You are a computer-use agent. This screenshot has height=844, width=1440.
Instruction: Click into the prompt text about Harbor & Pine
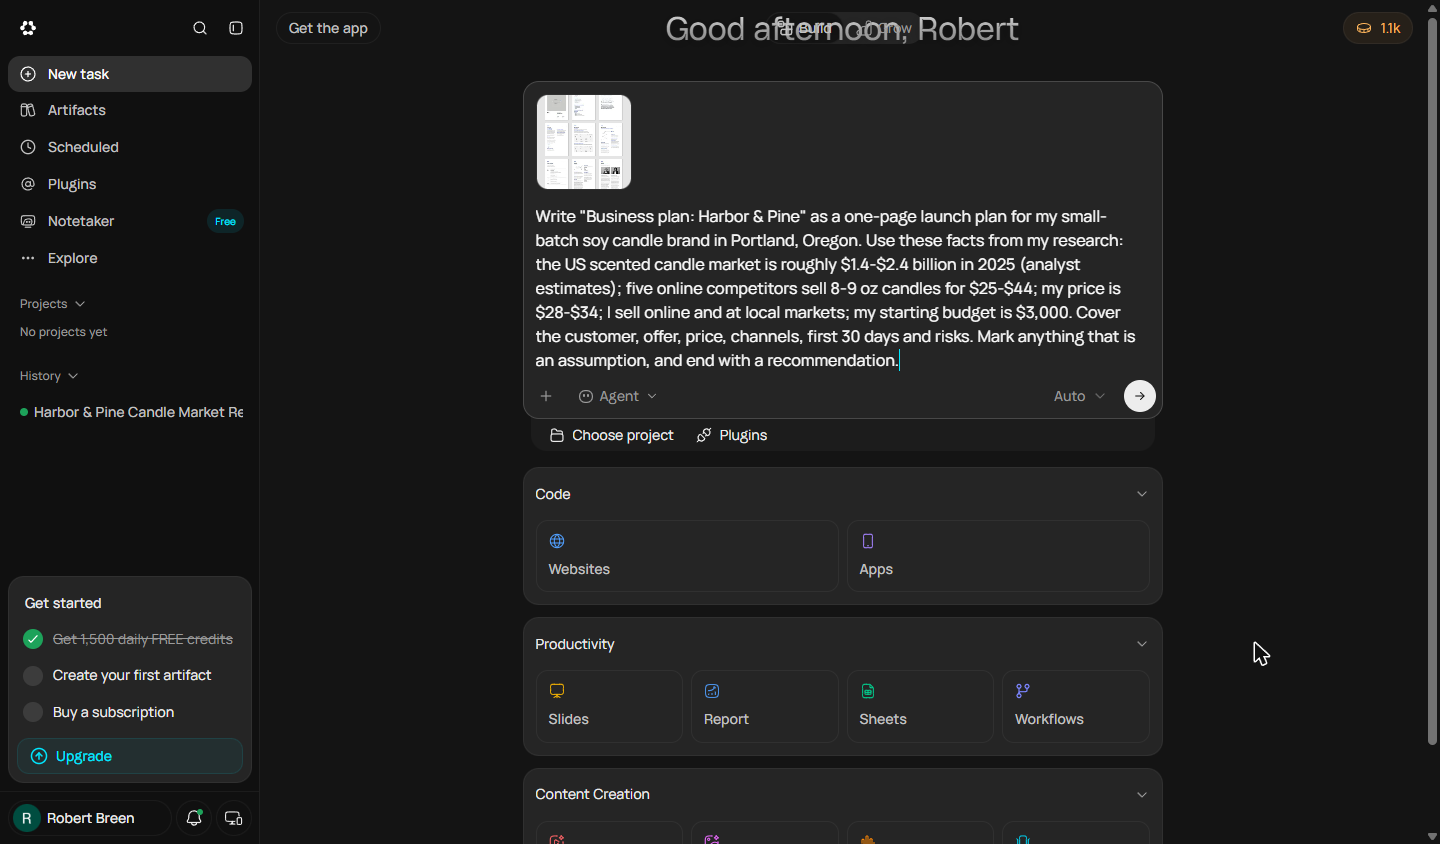point(838,288)
